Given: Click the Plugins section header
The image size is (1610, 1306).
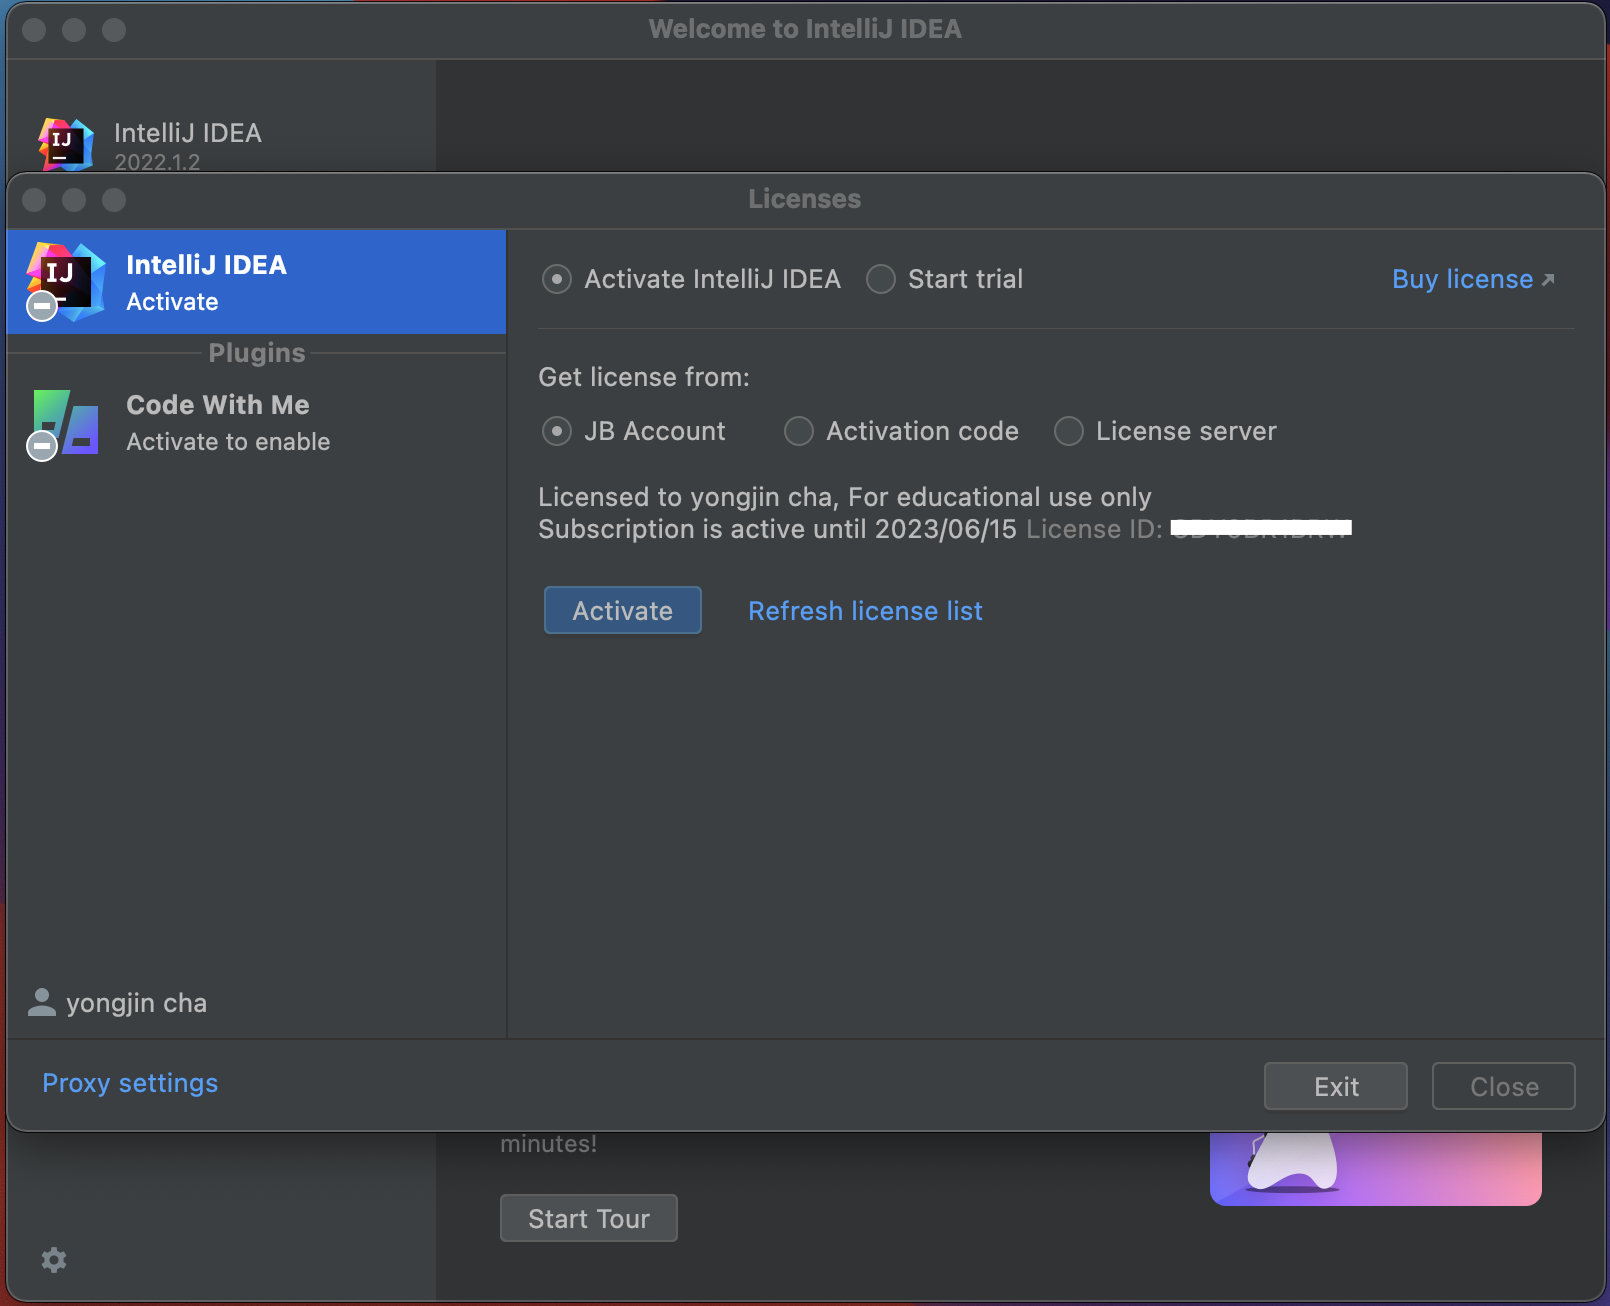Looking at the screenshot, I should point(257,353).
